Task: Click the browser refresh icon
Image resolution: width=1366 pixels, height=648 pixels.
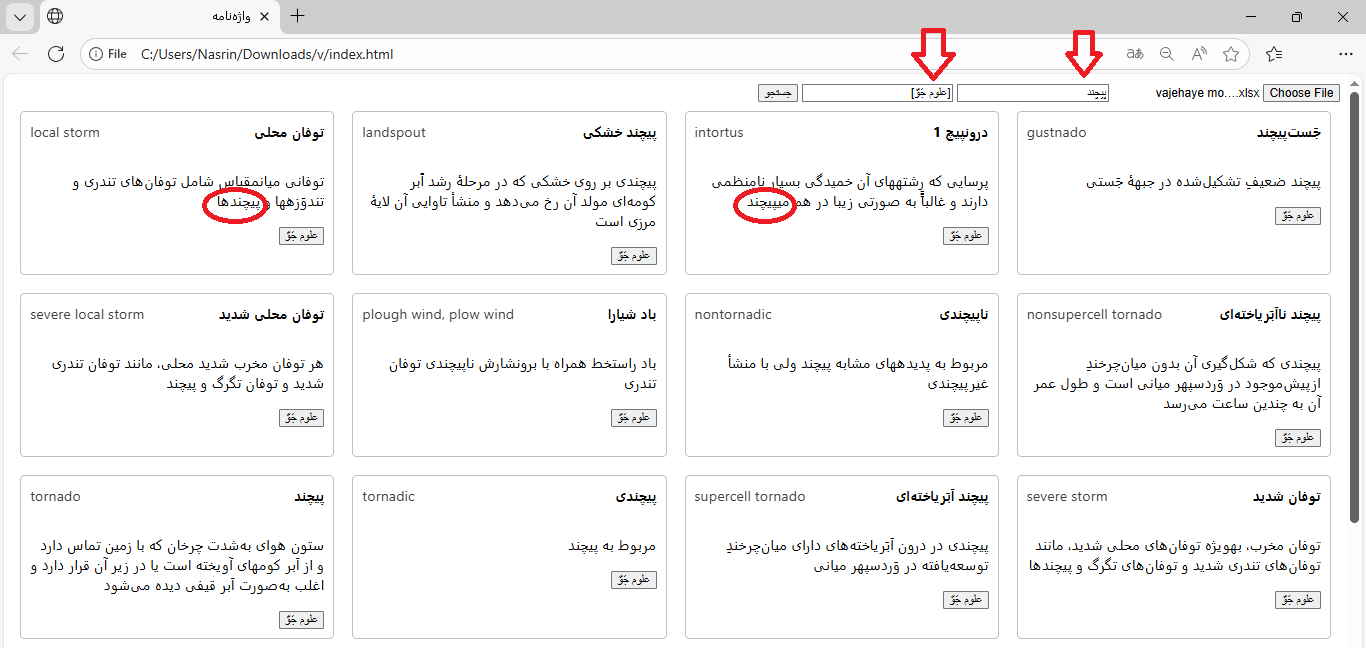Action: [56, 54]
